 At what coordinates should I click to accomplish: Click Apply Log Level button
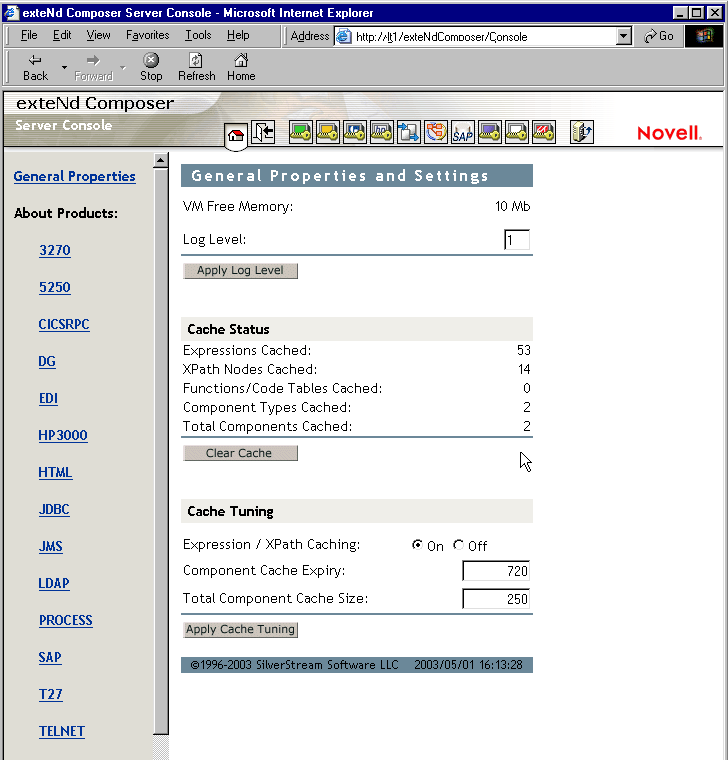(240, 270)
